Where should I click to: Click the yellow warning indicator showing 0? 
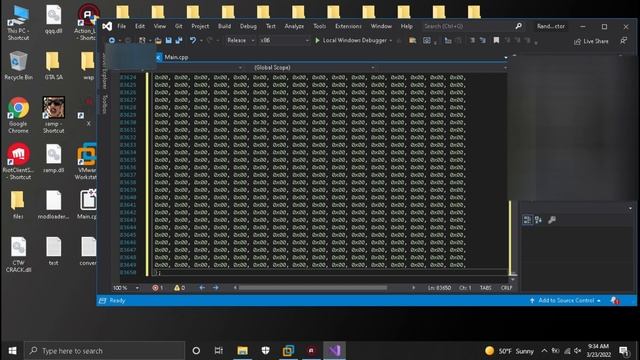[x=180, y=288]
